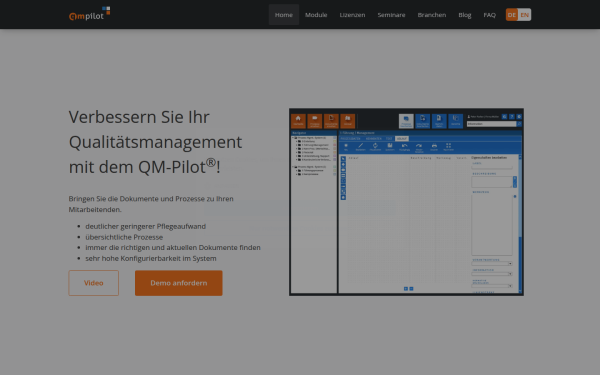Click the Demo anfordern button
This screenshot has height=375, width=600.
179,283
